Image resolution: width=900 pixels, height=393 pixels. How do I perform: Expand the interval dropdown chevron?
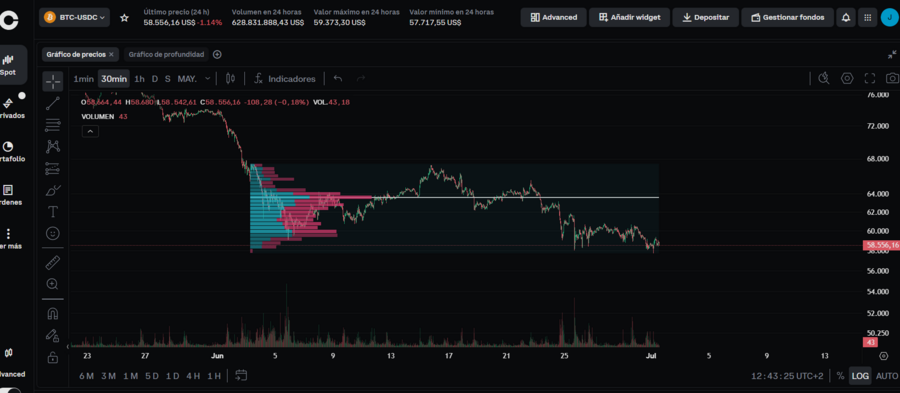tap(208, 79)
